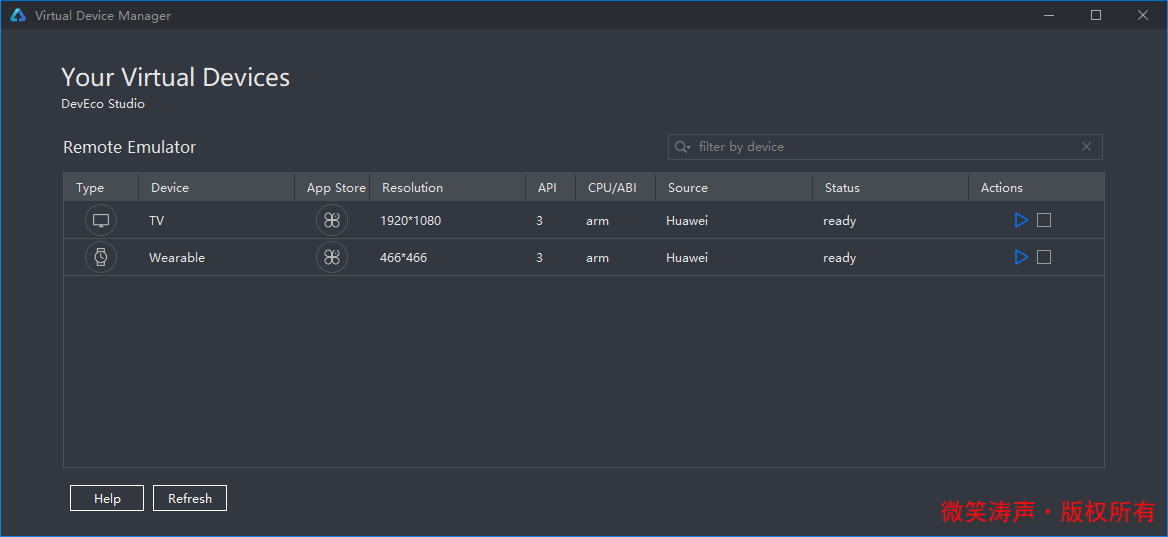Click the search magnifier dropdown icon
This screenshot has width=1168, height=537.
pos(683,147)
